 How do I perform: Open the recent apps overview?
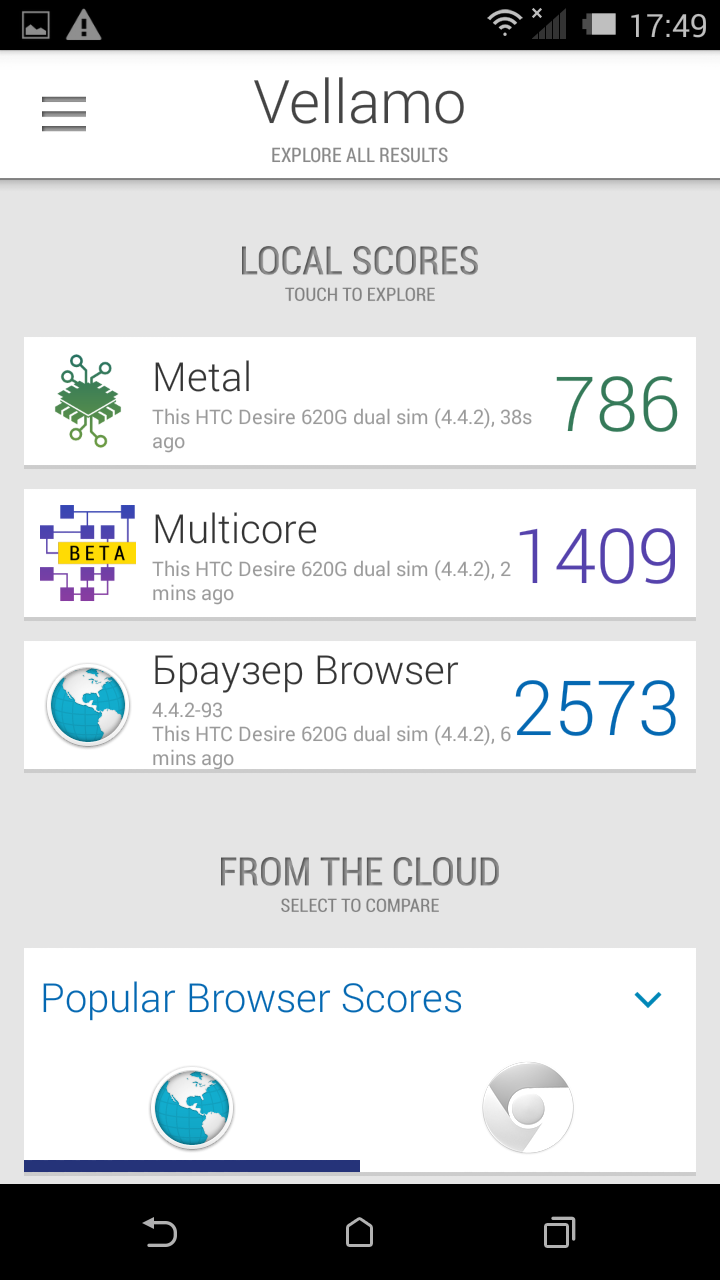tap(559, 1232)
